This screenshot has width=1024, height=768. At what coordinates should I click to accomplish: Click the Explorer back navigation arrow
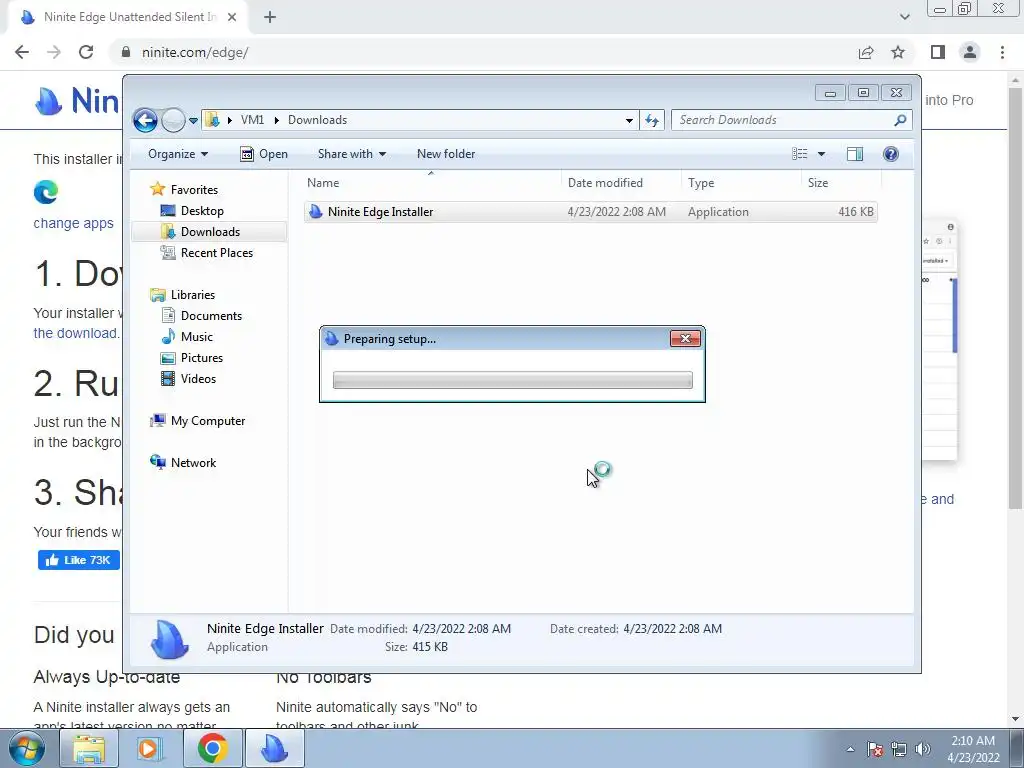pos(145,120)
